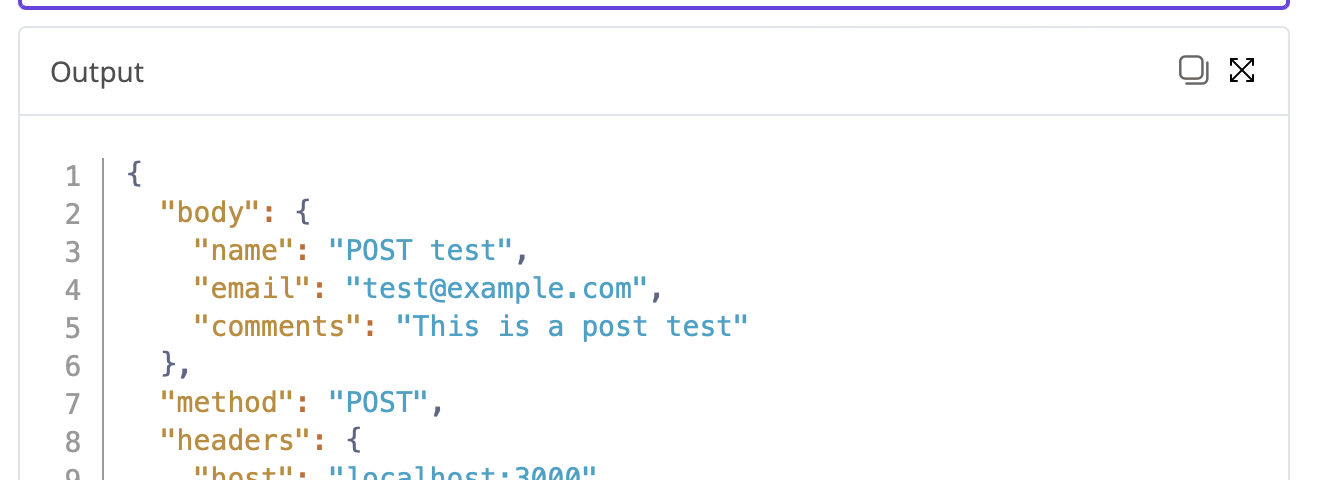Screen dimensions: 1320x480
Task: Click the "name" key in JSON output
Action: [244, 250]
